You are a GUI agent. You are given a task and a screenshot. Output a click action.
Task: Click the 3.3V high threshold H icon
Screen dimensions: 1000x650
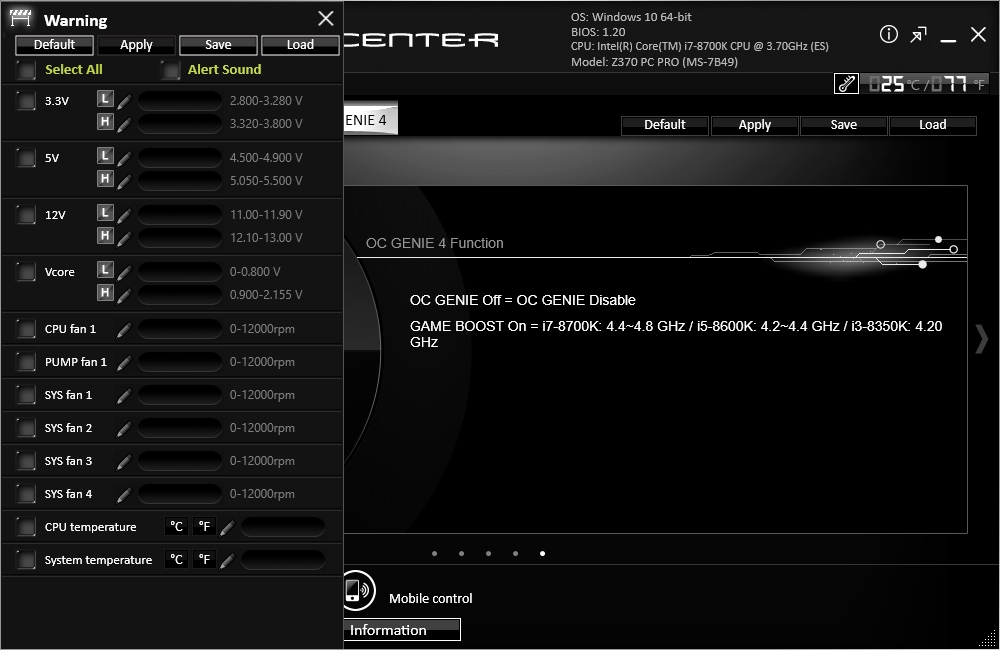point(105,122)
